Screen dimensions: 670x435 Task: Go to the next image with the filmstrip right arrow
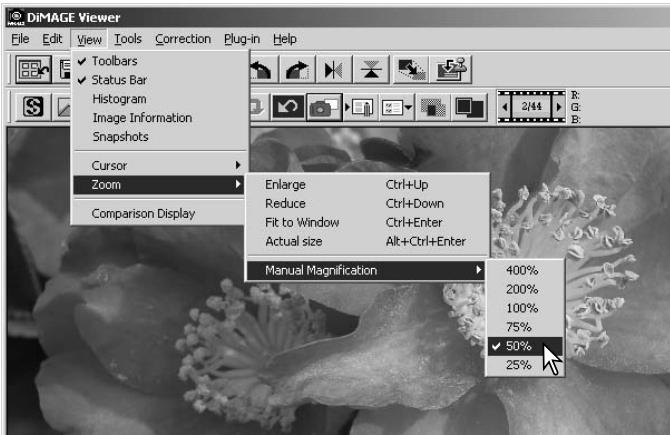(x=558, y=107)
